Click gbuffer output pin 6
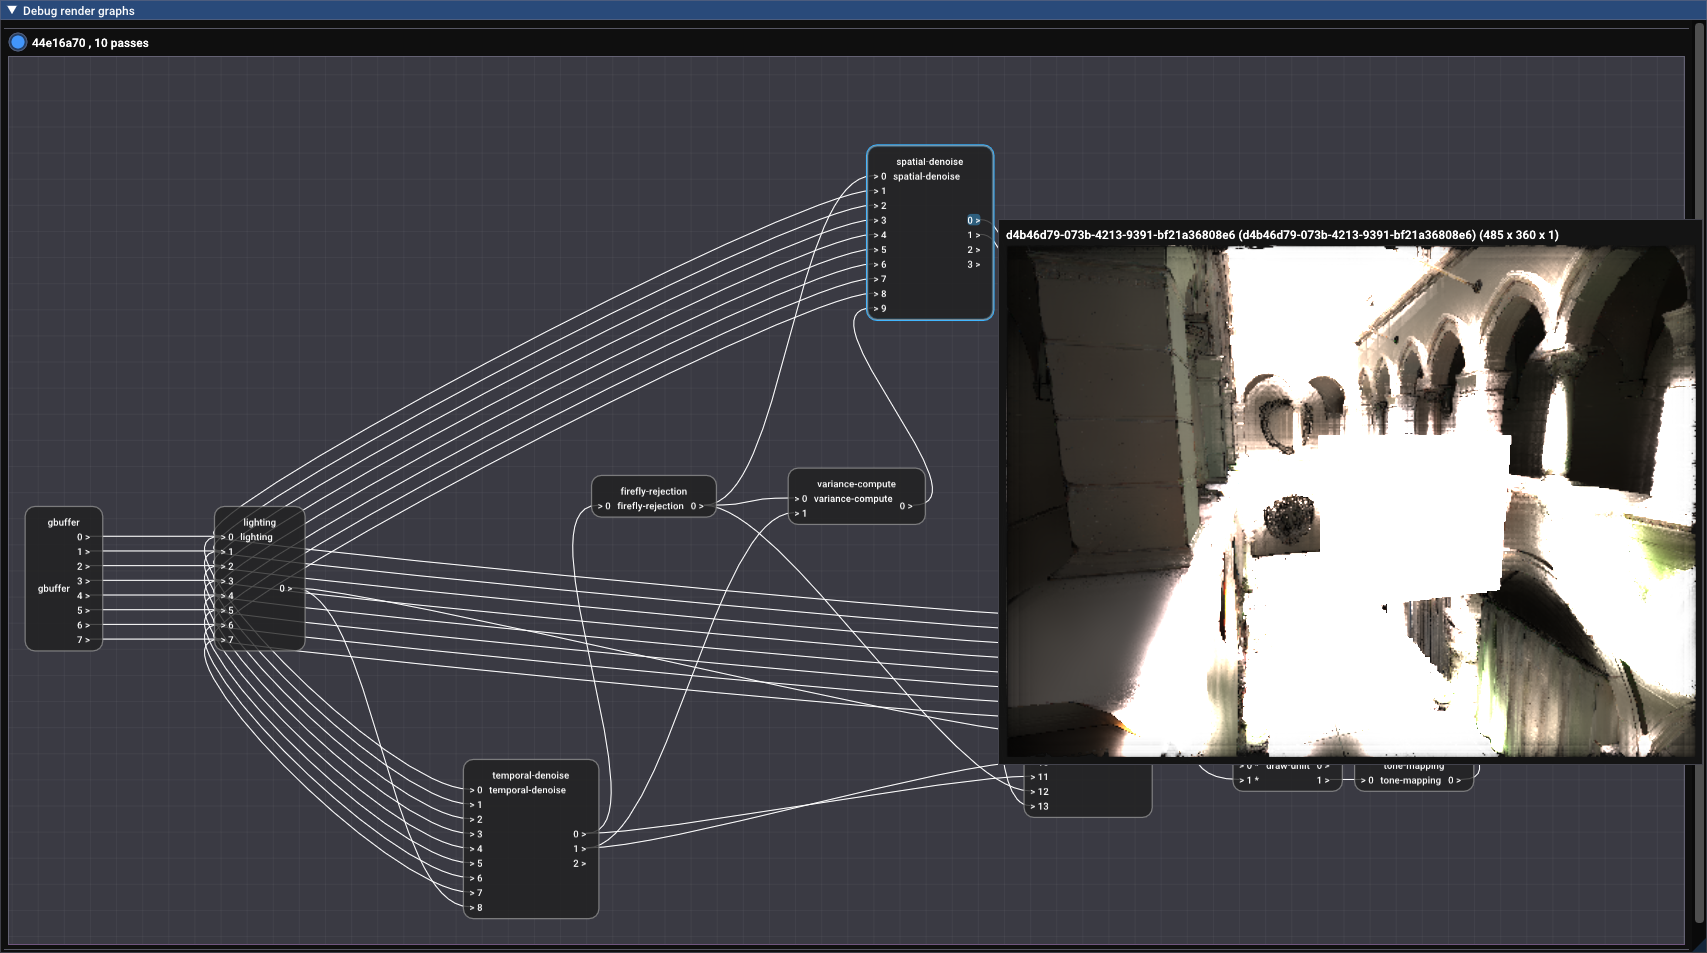Viewport: 1707px width, 953px height. [x=83, y=625]
